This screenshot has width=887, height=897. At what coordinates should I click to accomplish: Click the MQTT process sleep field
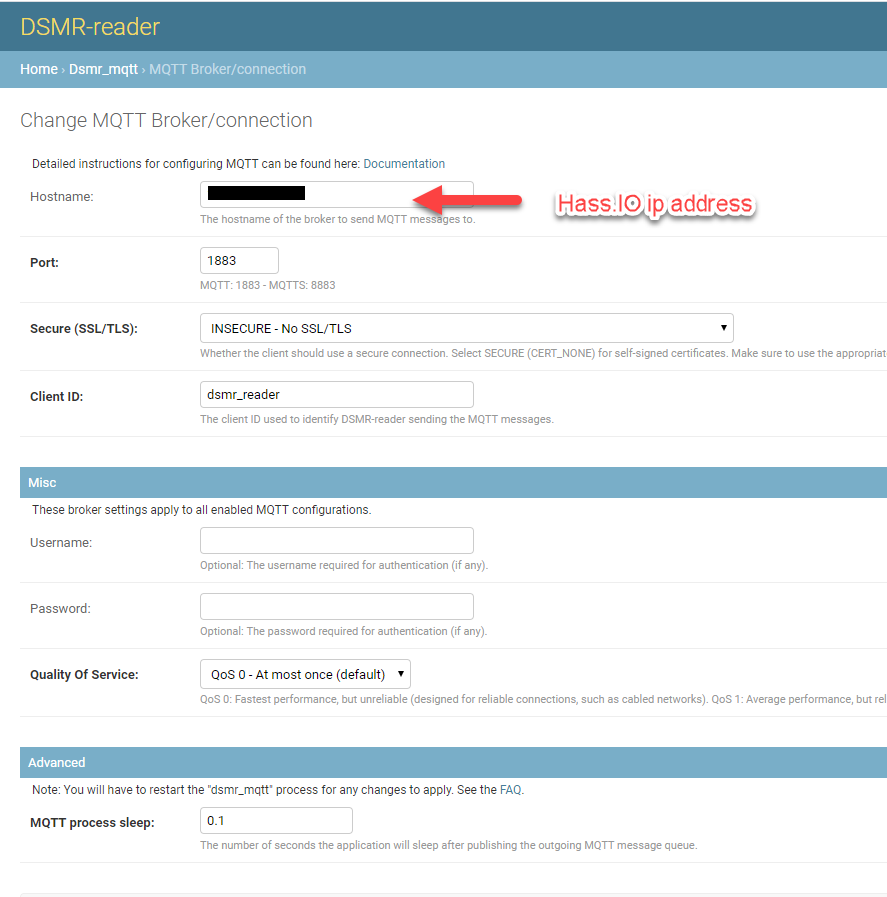[276, 821]
